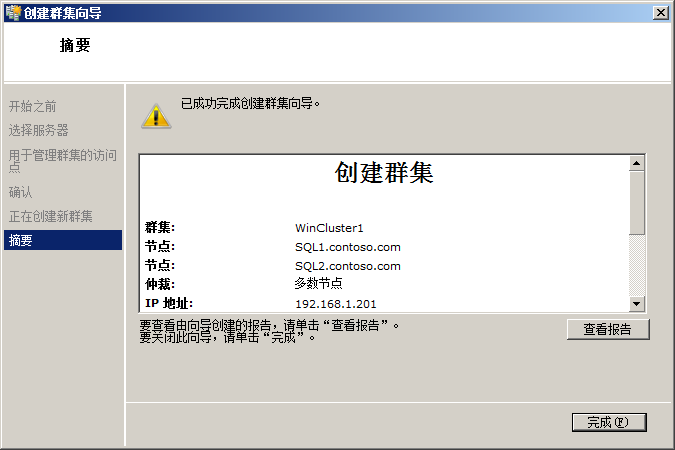Select the 选择服务器 step in the sidebar

coord(39,130)
